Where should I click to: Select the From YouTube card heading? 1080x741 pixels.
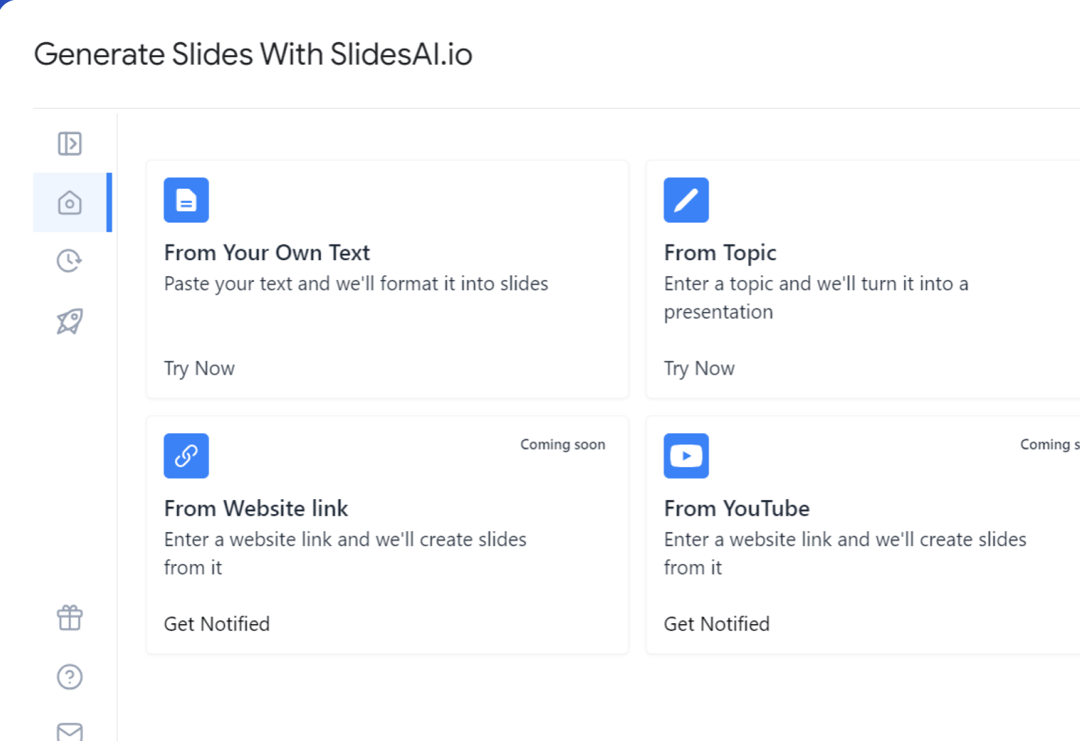click(x=737, y=508)
